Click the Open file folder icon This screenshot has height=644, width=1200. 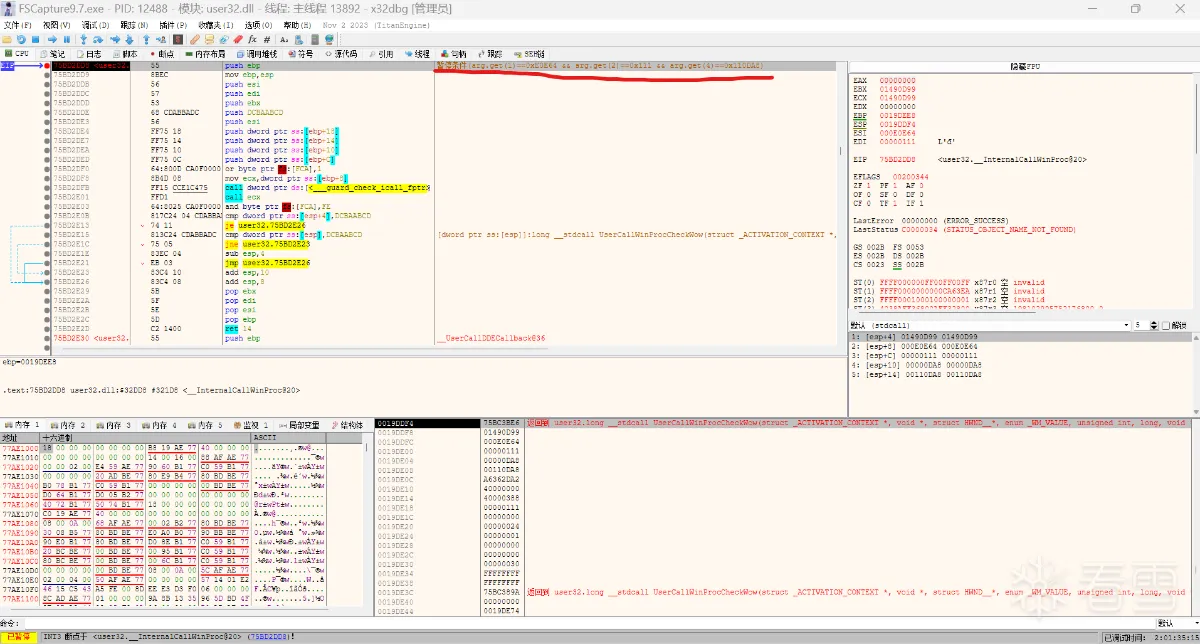pyautogui.click(x=7, y=39)
